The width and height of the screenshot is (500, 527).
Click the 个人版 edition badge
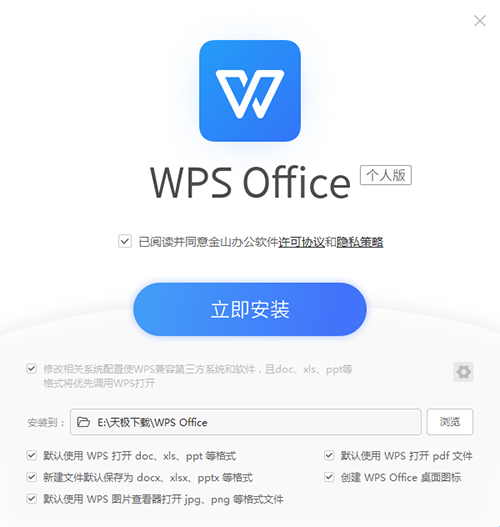(x=386, y=175)
